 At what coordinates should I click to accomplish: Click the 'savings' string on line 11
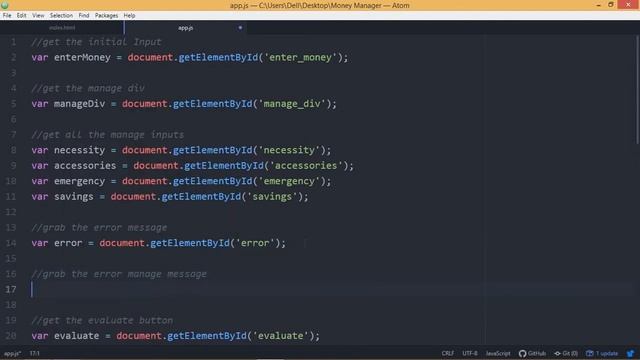[272, 197]
